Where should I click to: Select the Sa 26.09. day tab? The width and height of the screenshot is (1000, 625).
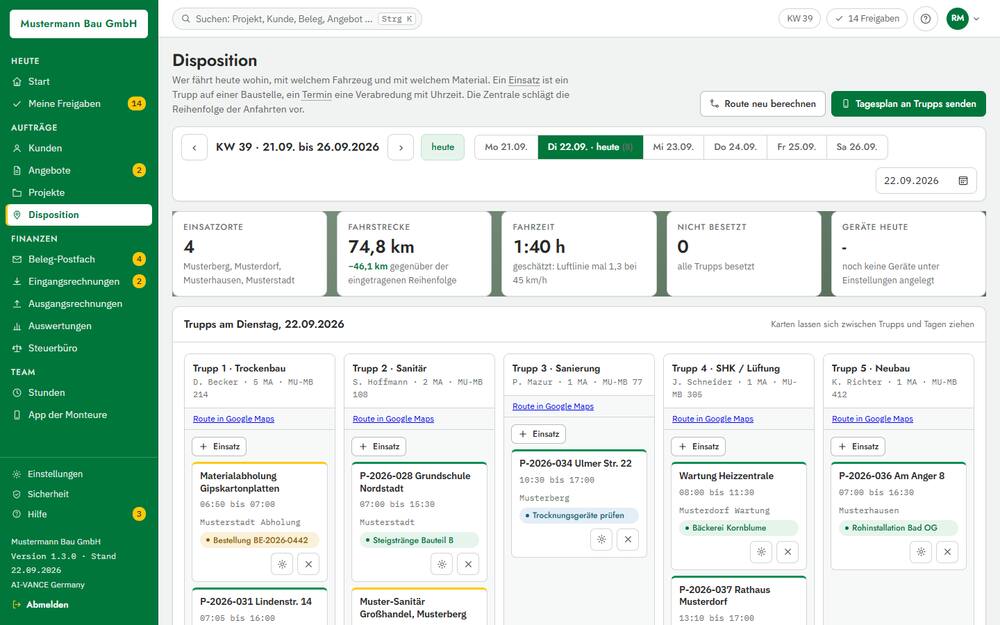click(x=857, y=147)
